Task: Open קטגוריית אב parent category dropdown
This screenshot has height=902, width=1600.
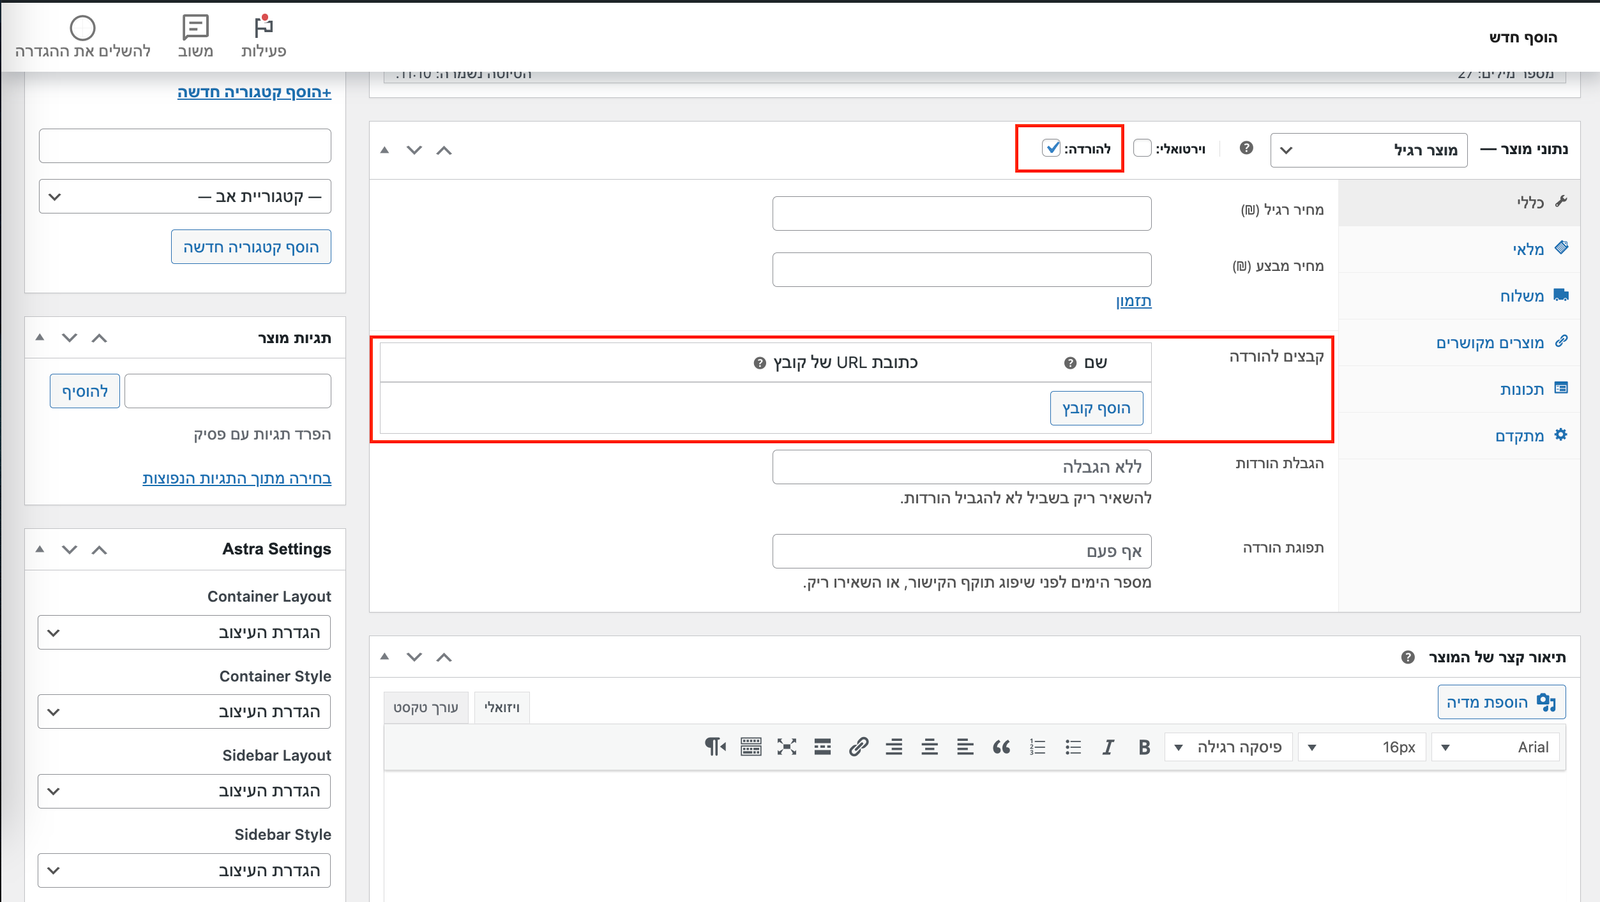Action: [185, 196]
